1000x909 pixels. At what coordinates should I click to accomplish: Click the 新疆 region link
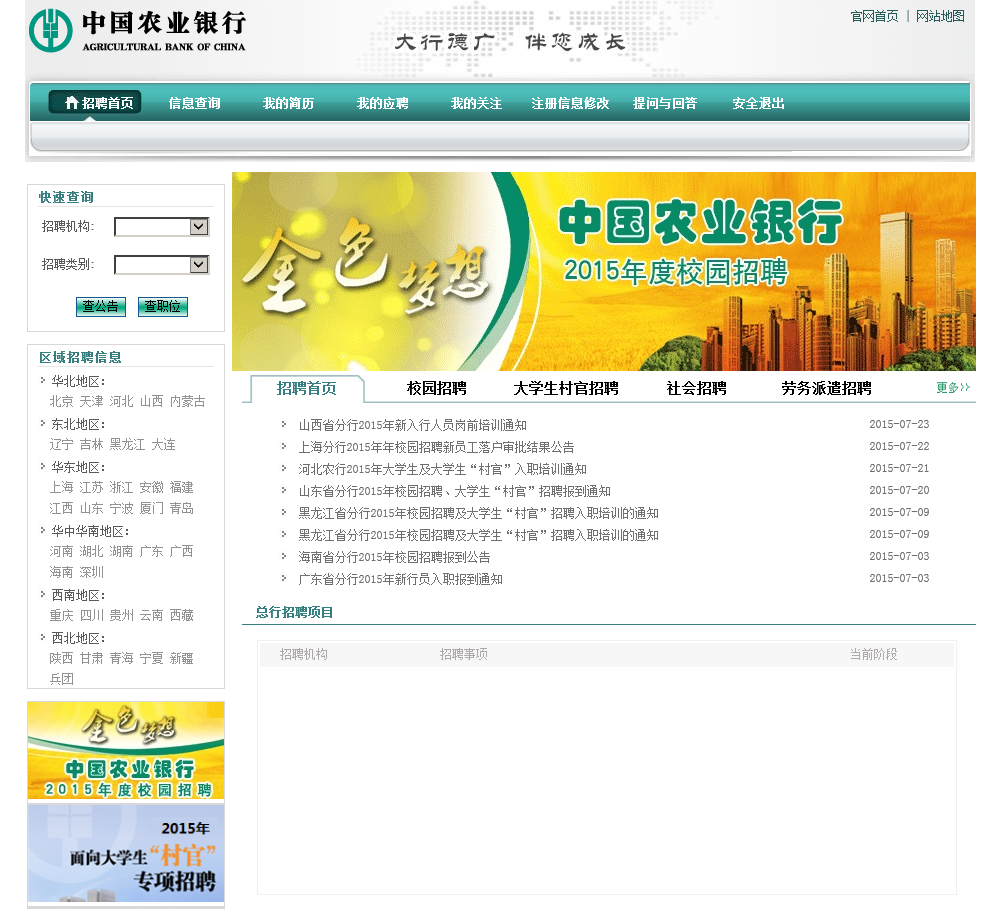(181, 658)
